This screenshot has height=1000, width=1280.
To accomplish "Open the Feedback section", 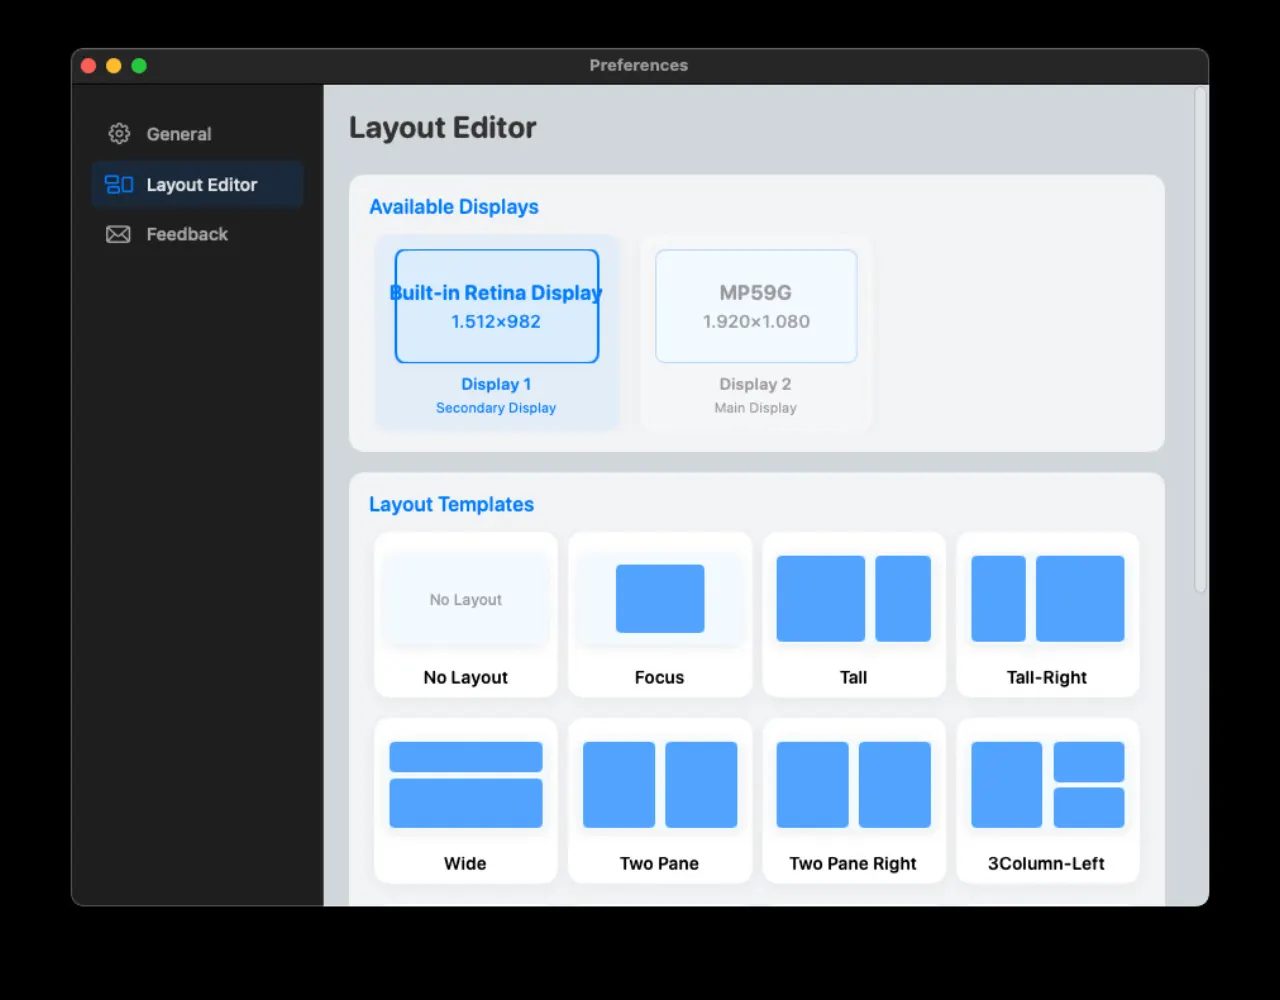I will tap(197, 234).
